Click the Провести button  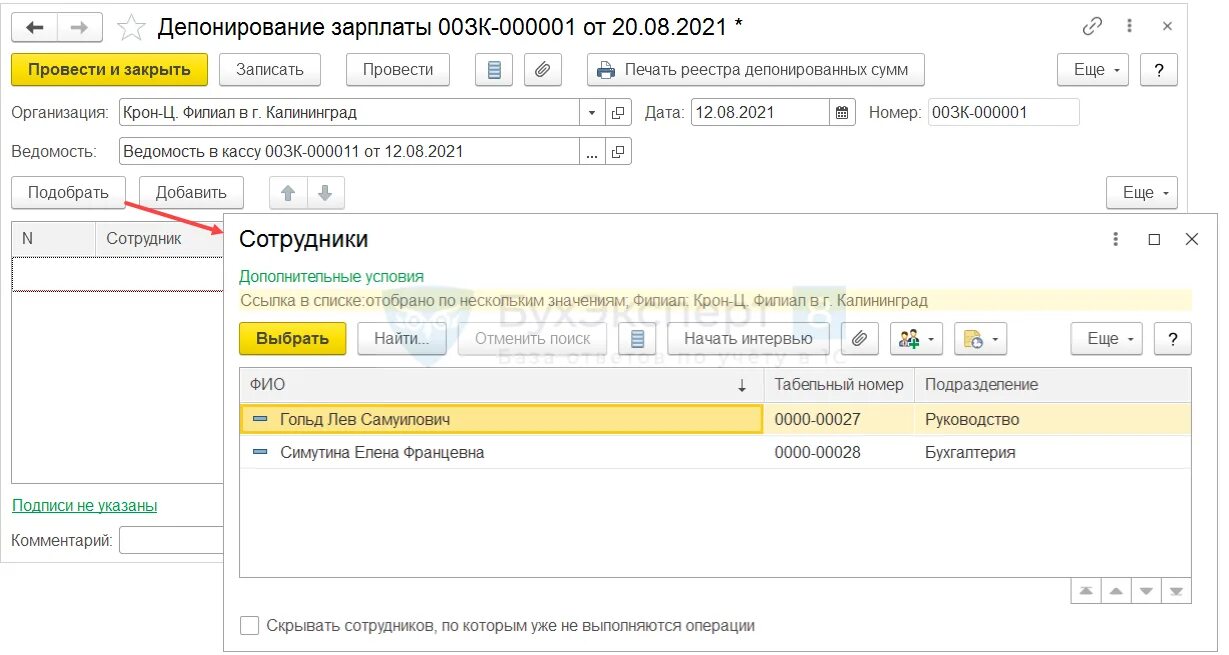click(x=398, y=70)
